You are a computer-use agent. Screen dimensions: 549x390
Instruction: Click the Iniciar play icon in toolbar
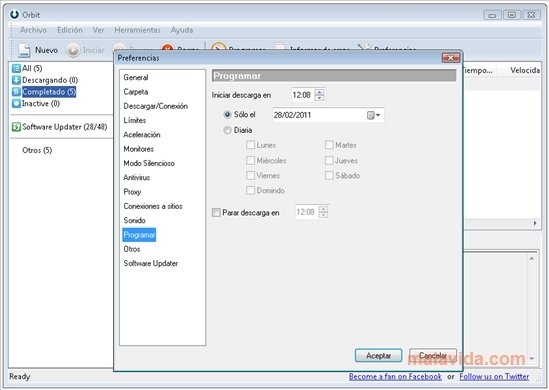tap(73, 50)
